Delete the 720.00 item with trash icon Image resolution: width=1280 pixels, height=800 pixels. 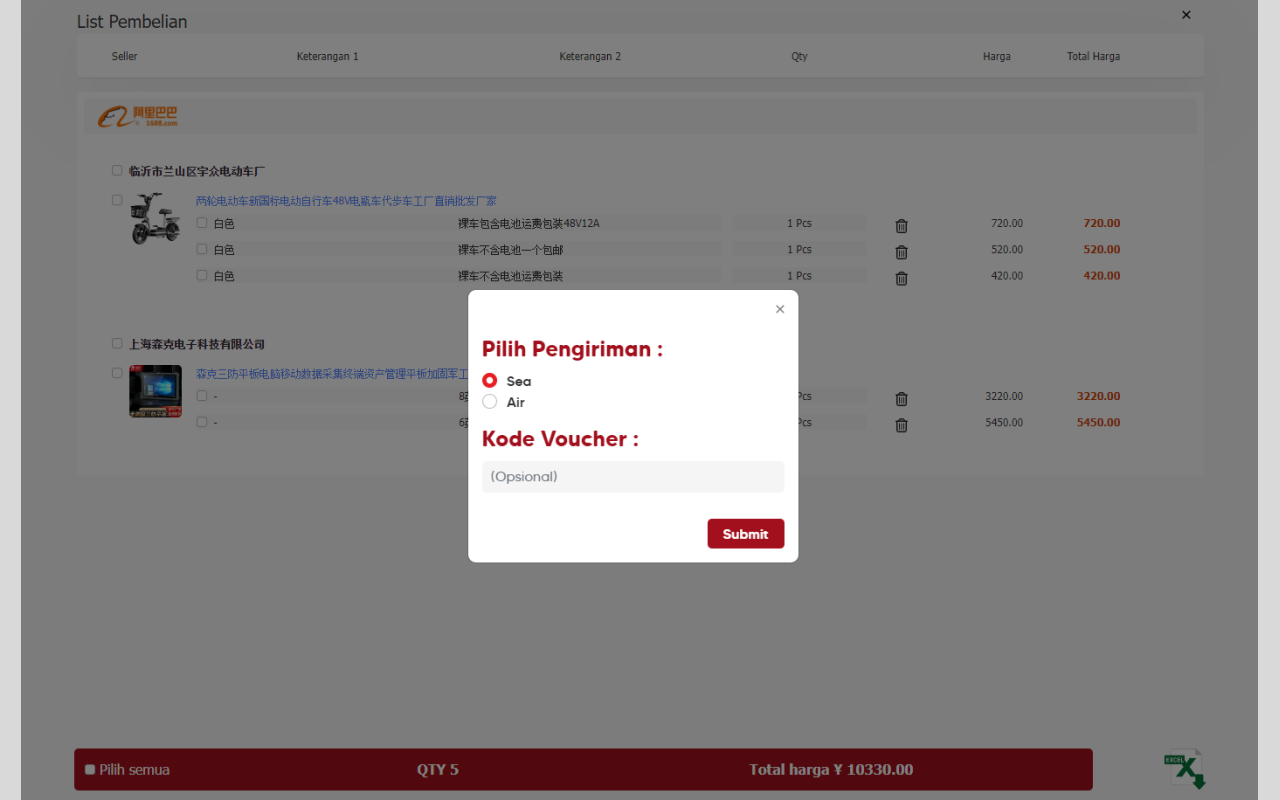pyautogui.click(x=901, y=226)
